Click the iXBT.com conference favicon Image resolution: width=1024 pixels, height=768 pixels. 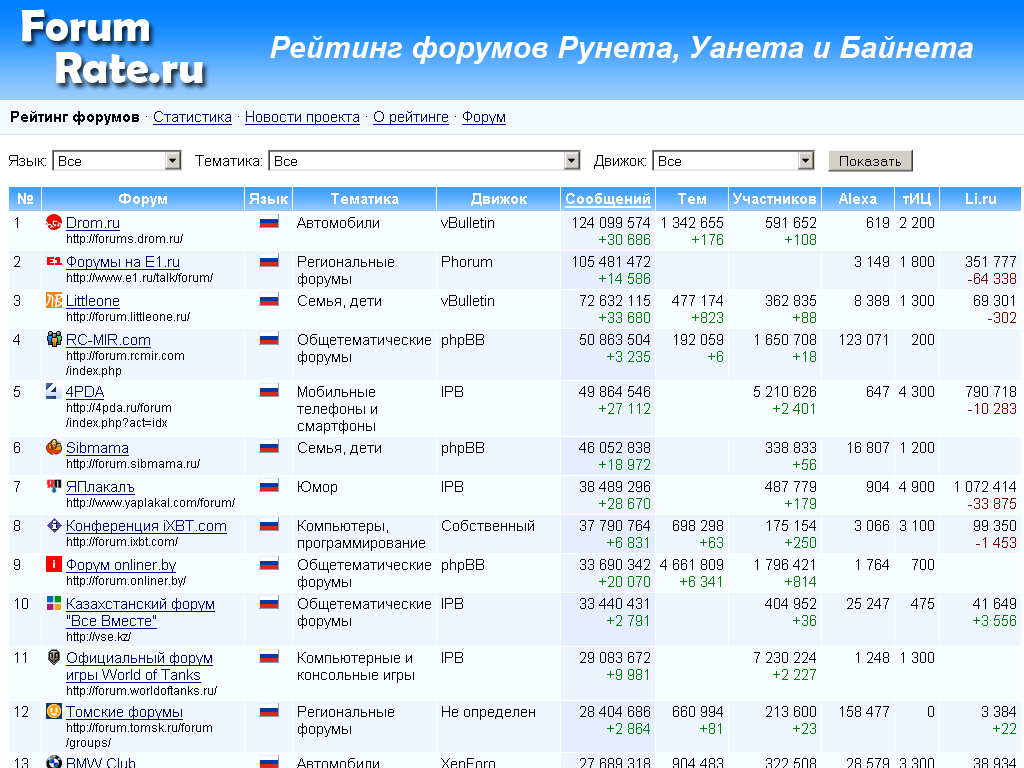(x=54, y=526)
